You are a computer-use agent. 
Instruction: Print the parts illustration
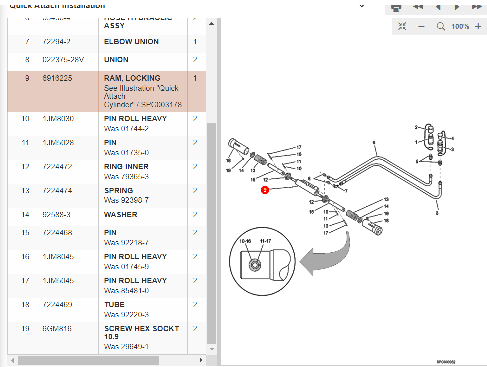pyautogui.click(x=396, y=7)
